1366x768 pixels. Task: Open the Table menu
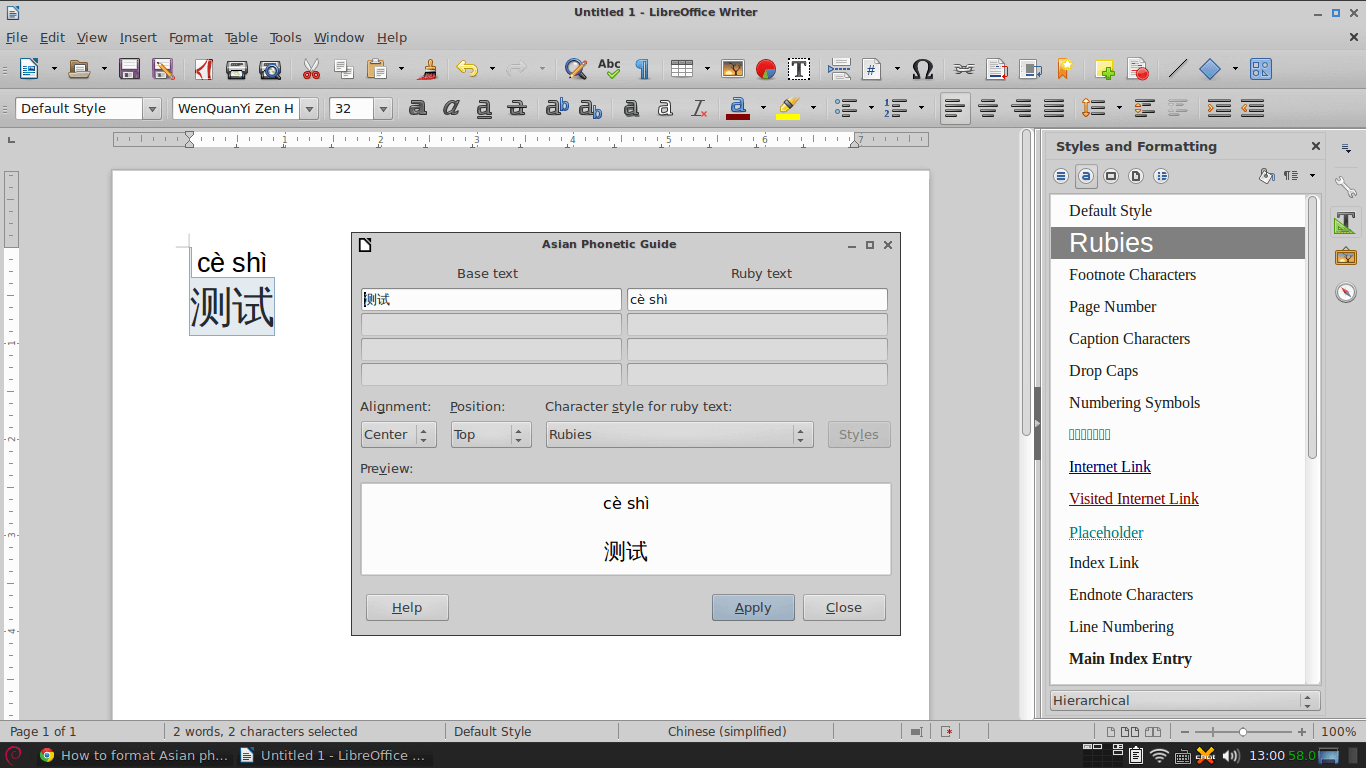pyautogui.click(x=241, y=37)
